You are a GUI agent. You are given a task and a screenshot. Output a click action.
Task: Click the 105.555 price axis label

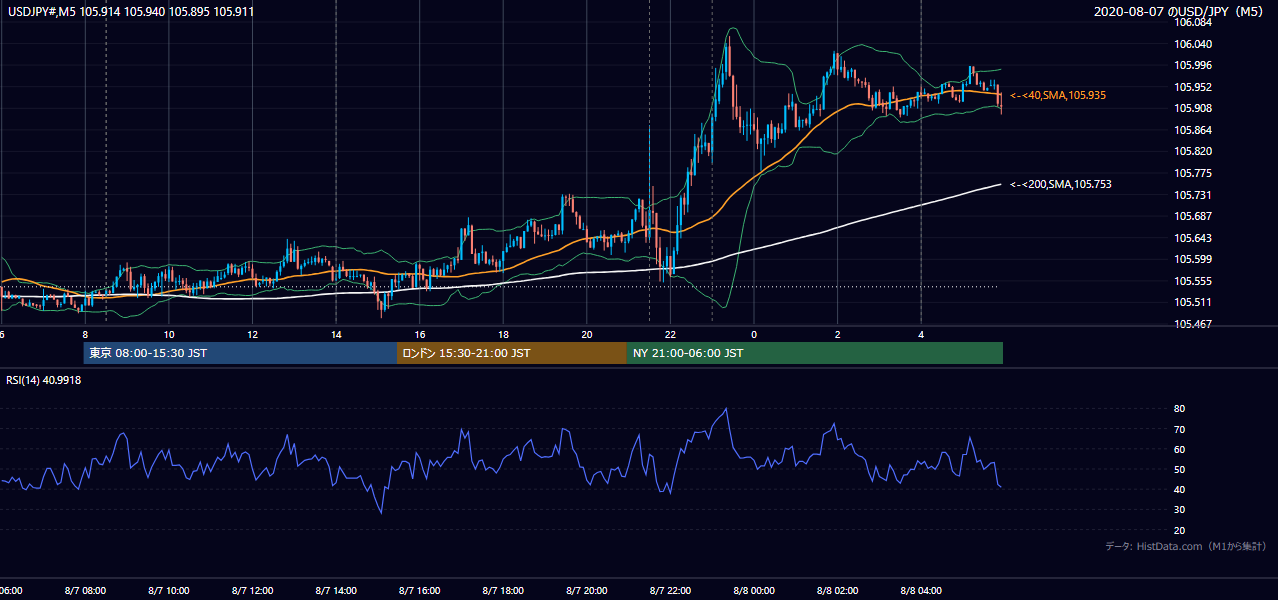1193,281
